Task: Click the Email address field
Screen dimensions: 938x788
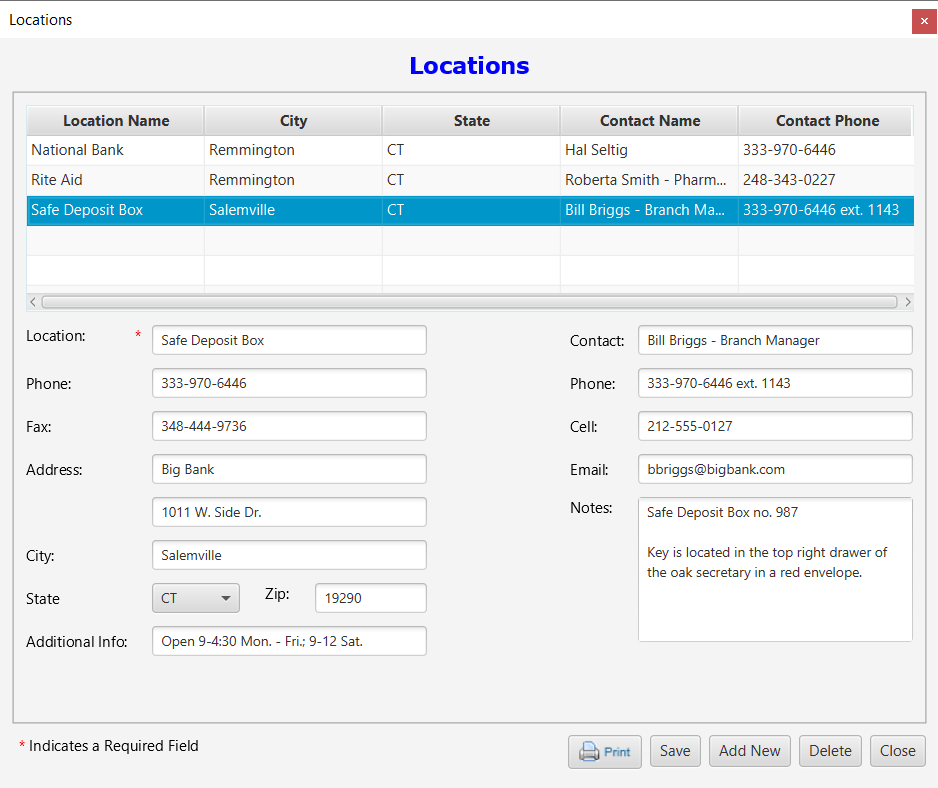Action: click(x=774, y=468)
